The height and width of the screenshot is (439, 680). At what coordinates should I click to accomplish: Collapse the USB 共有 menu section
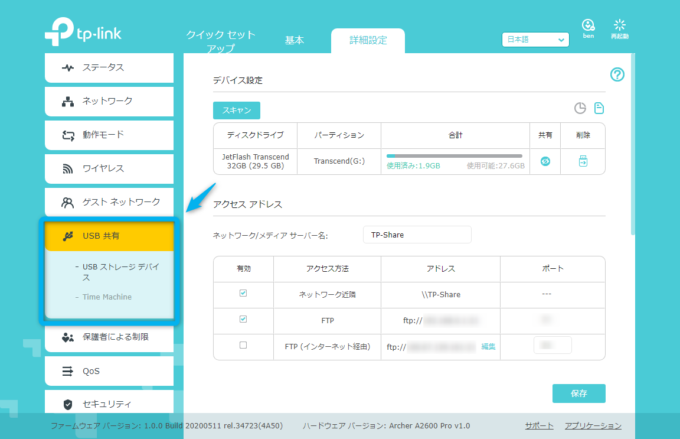click(109, 236)
